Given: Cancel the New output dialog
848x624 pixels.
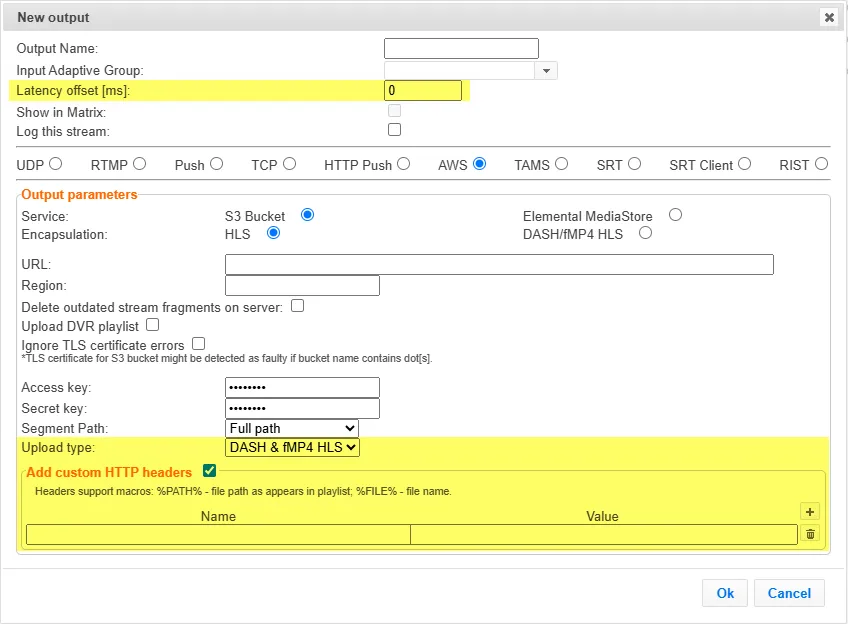Looking at the screenshot, I should 789,593.
